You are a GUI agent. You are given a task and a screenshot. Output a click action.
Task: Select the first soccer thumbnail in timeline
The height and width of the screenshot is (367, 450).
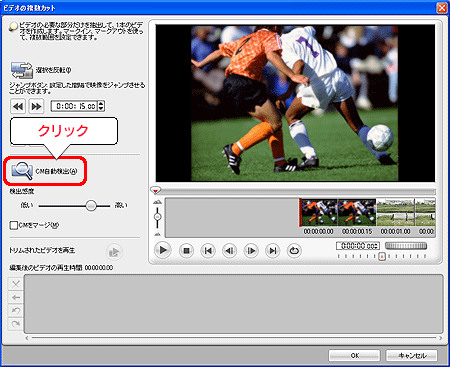tap(319, 213)
